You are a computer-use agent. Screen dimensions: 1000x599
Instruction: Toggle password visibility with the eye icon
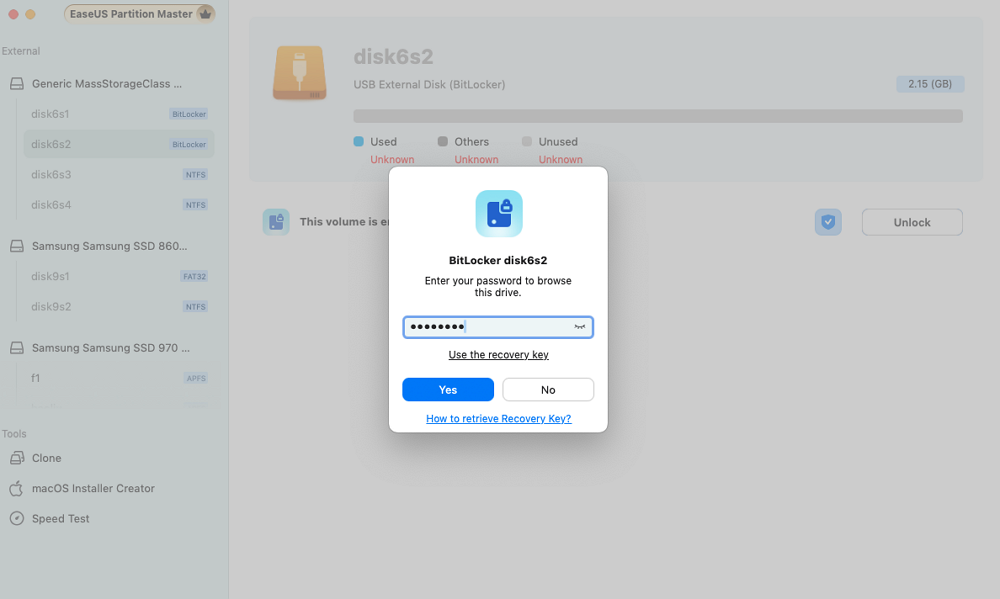pyautogui.click(x=579, y=327)
